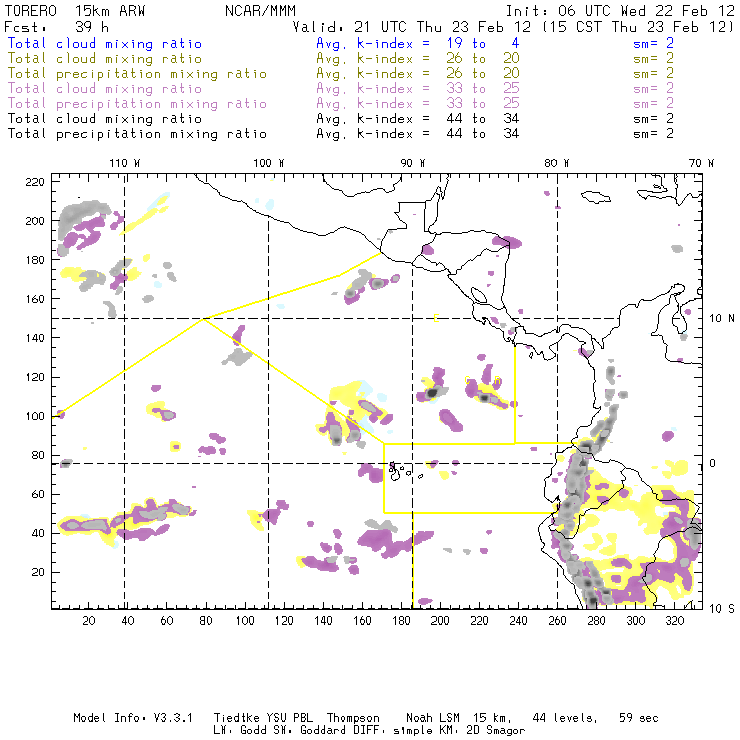
Task: Click 'sm= 2' on the black precipitation row
Action: coord(654,134)
